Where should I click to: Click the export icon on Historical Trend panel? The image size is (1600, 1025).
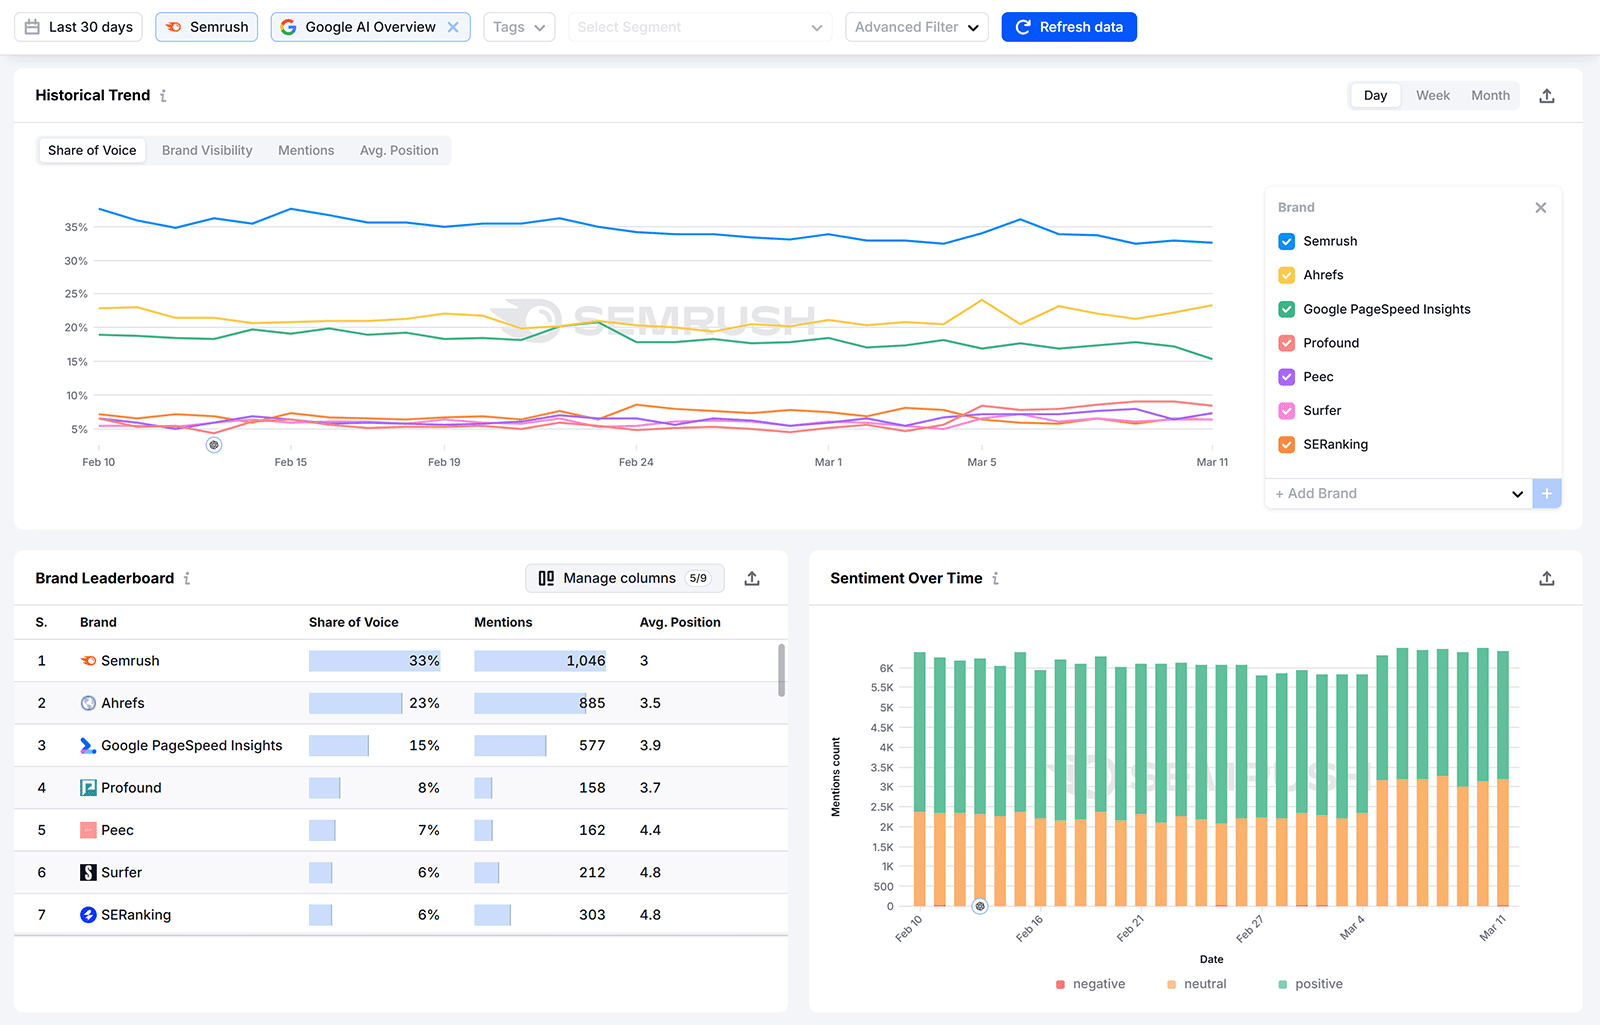(x=1547, y=95)
